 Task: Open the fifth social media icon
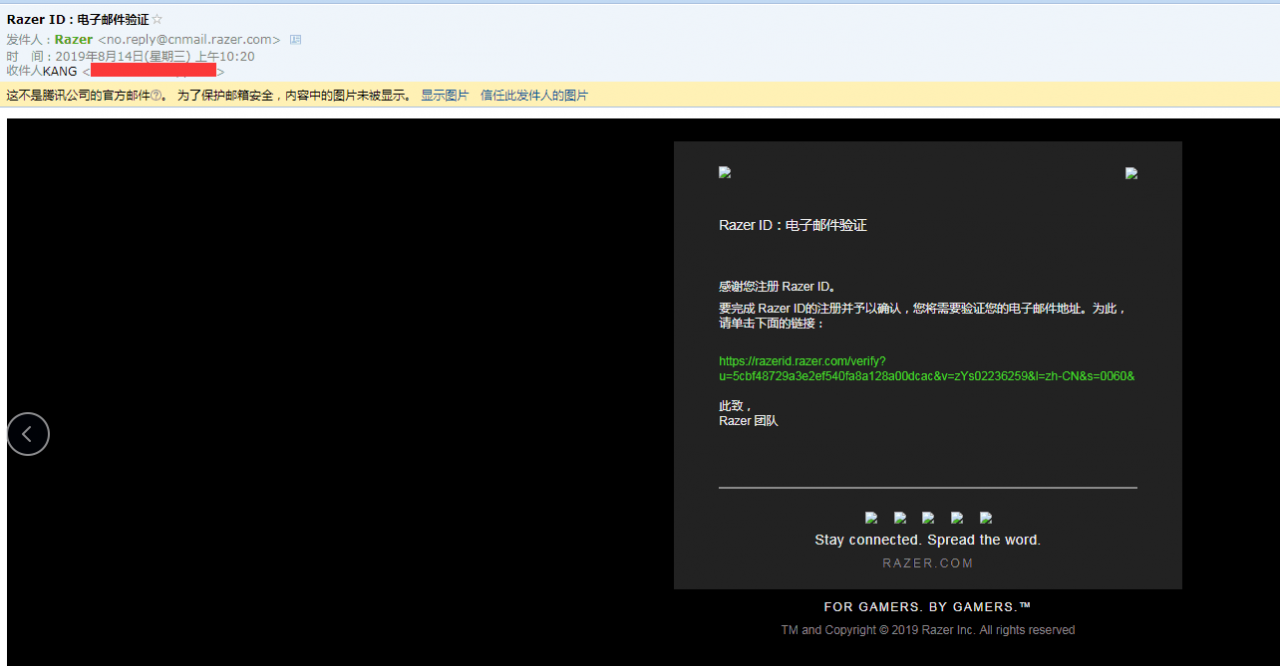(986, 518)
